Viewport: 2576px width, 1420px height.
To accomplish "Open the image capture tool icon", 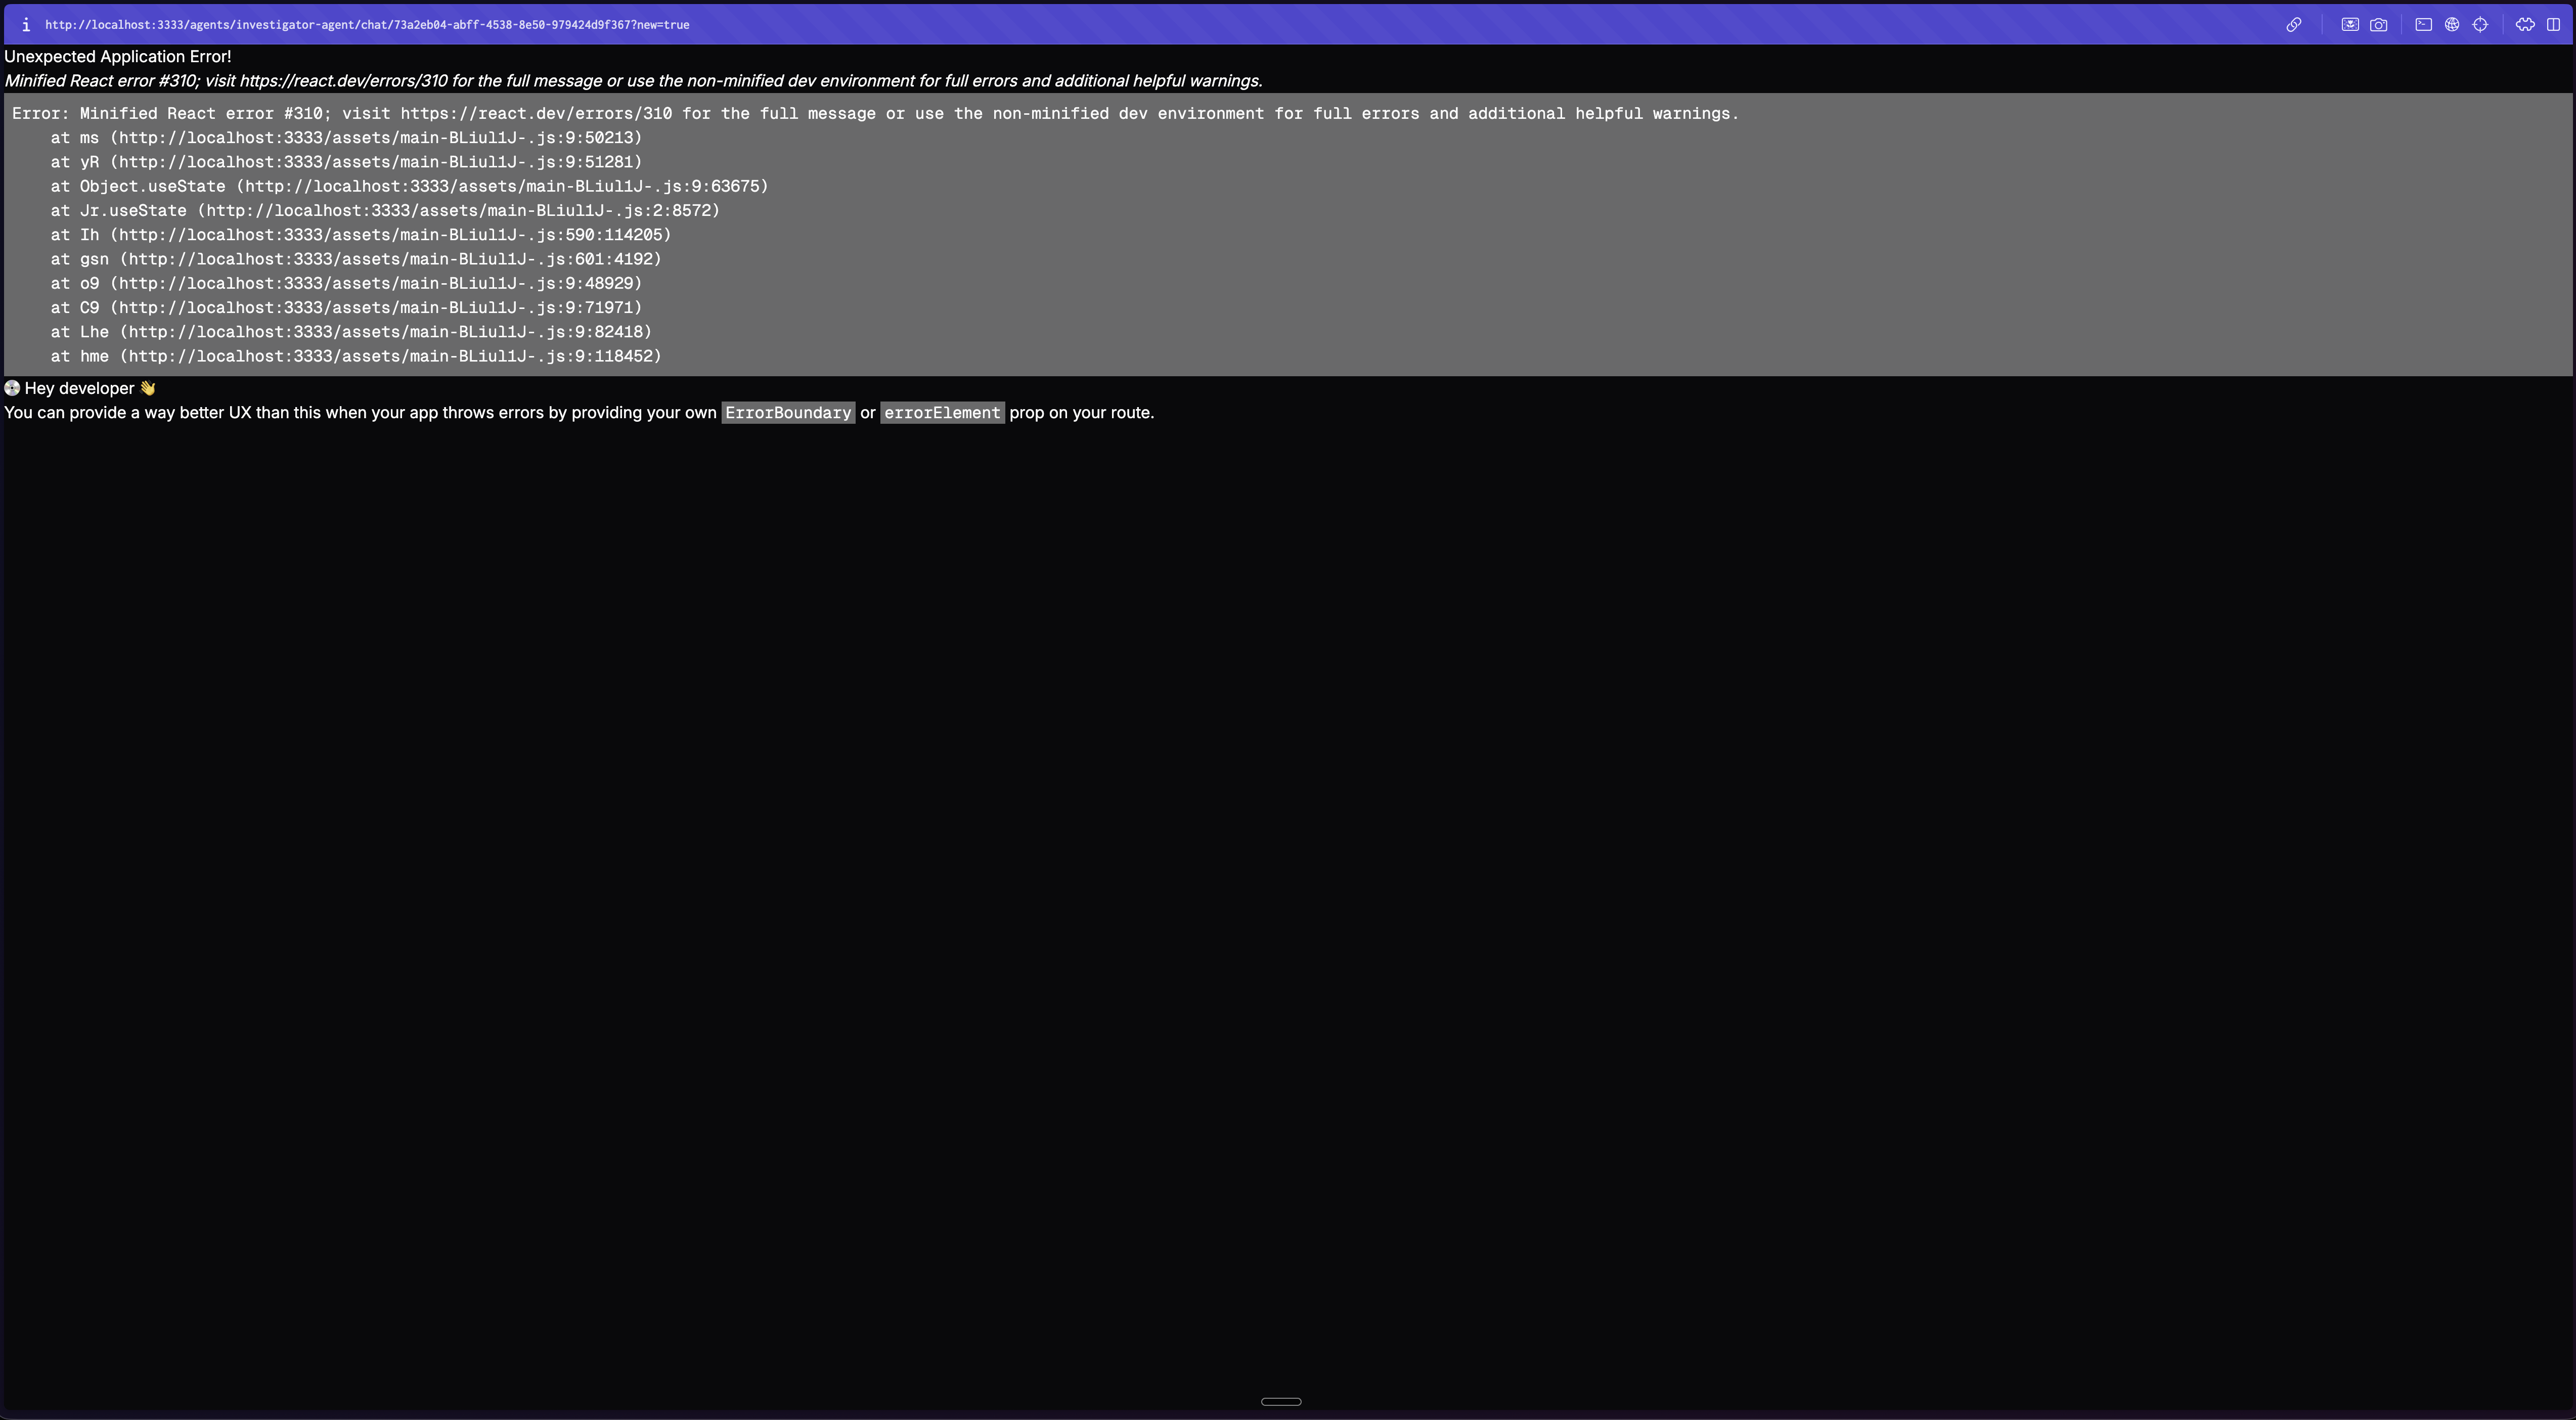I will [x=2350, y=25].
